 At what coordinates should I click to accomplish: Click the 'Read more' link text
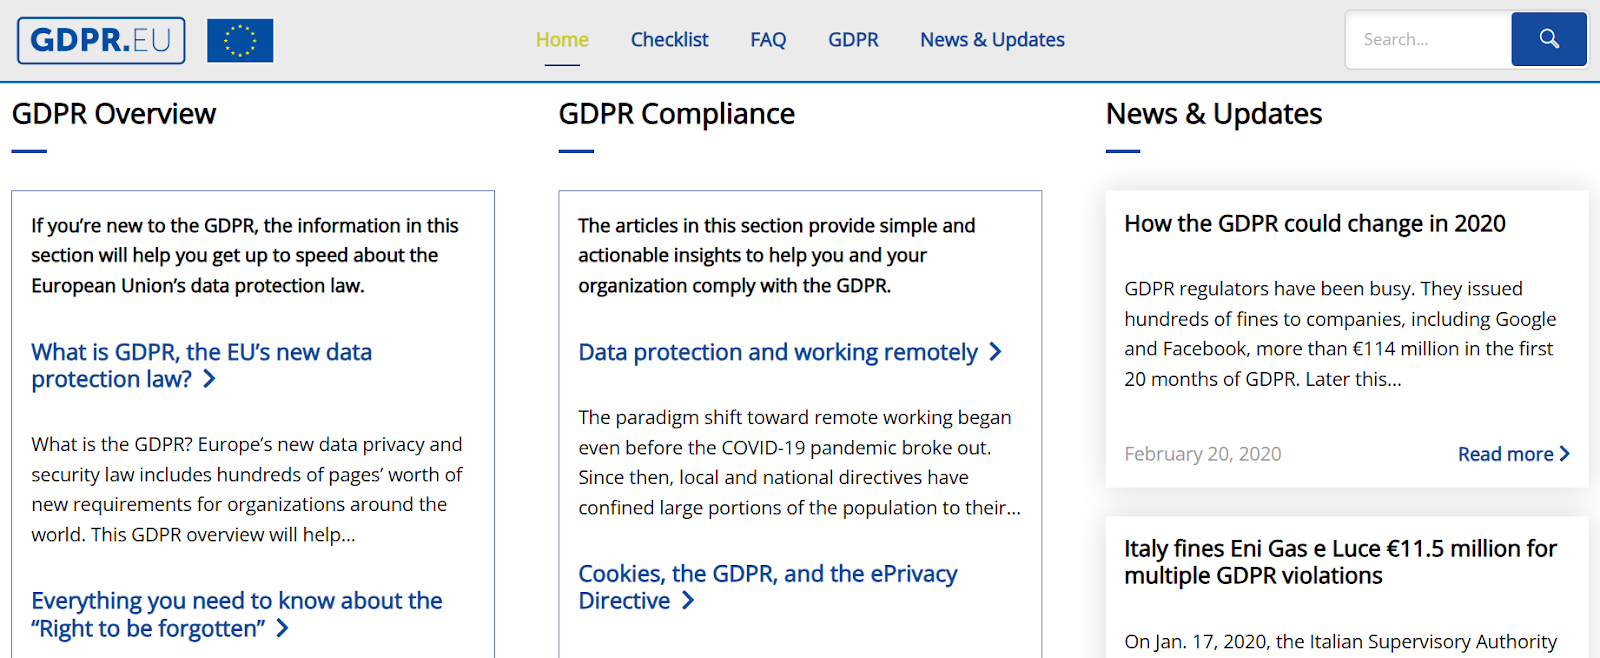click(1505, 454)
